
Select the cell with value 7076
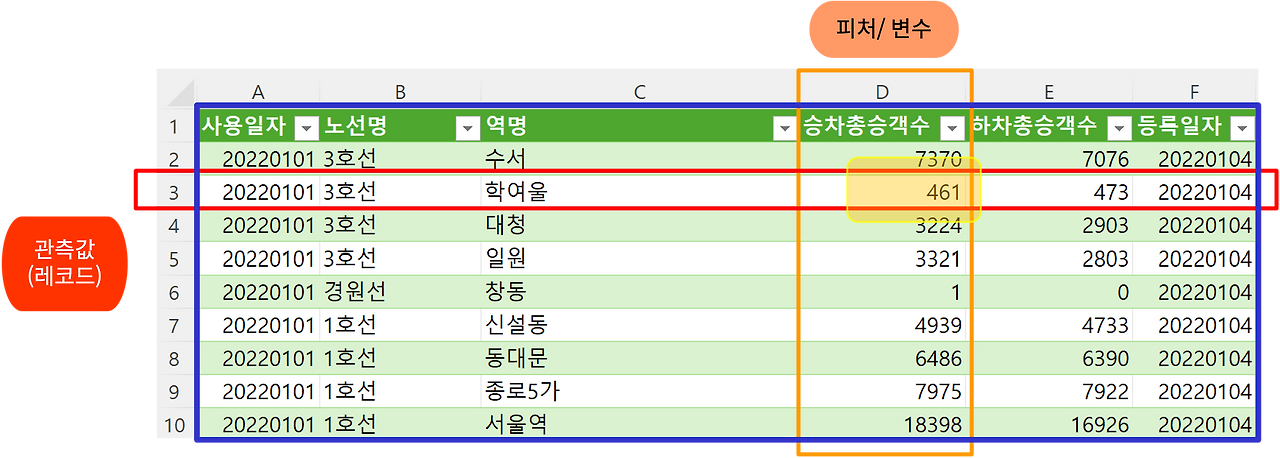[1050, 159]
